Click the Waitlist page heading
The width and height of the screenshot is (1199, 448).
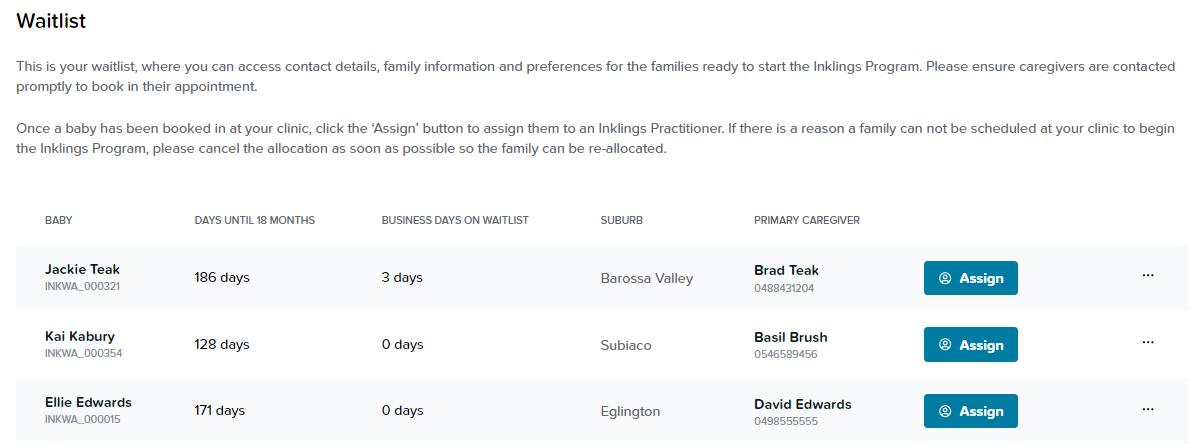pyautogui.click(x=50, y=20)
